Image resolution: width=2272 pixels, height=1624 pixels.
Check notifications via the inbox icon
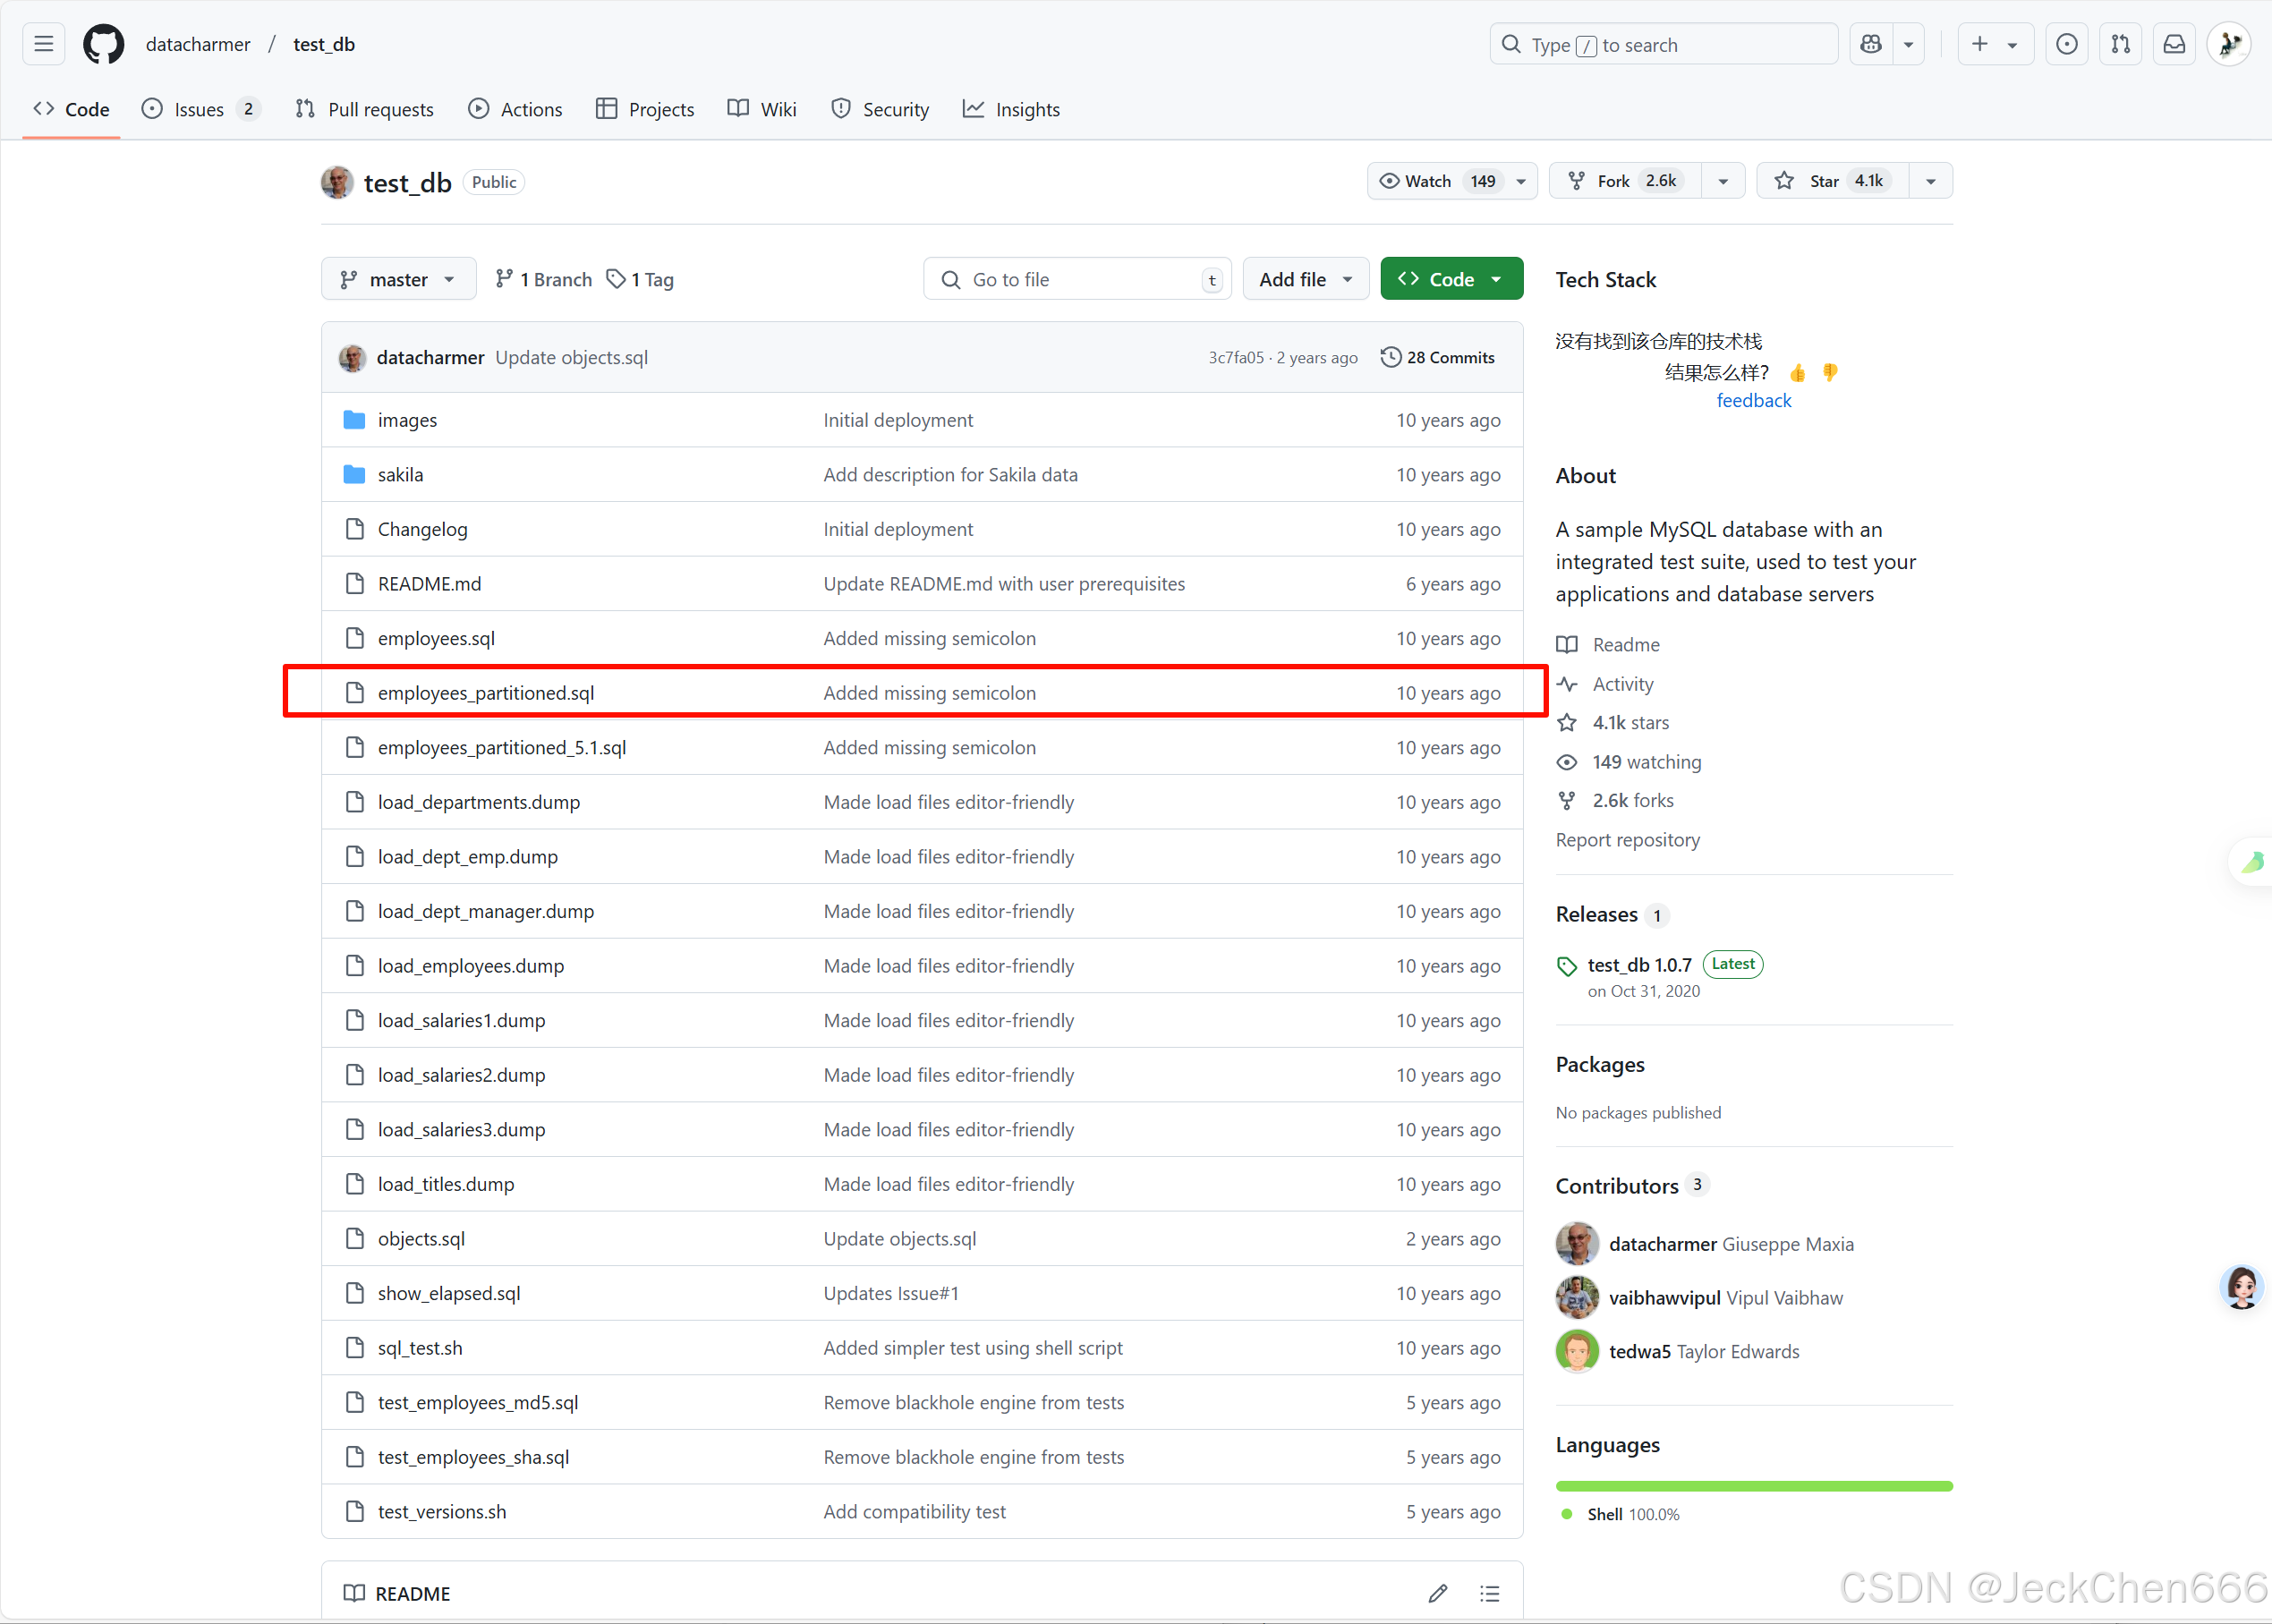coord(2174,43)
